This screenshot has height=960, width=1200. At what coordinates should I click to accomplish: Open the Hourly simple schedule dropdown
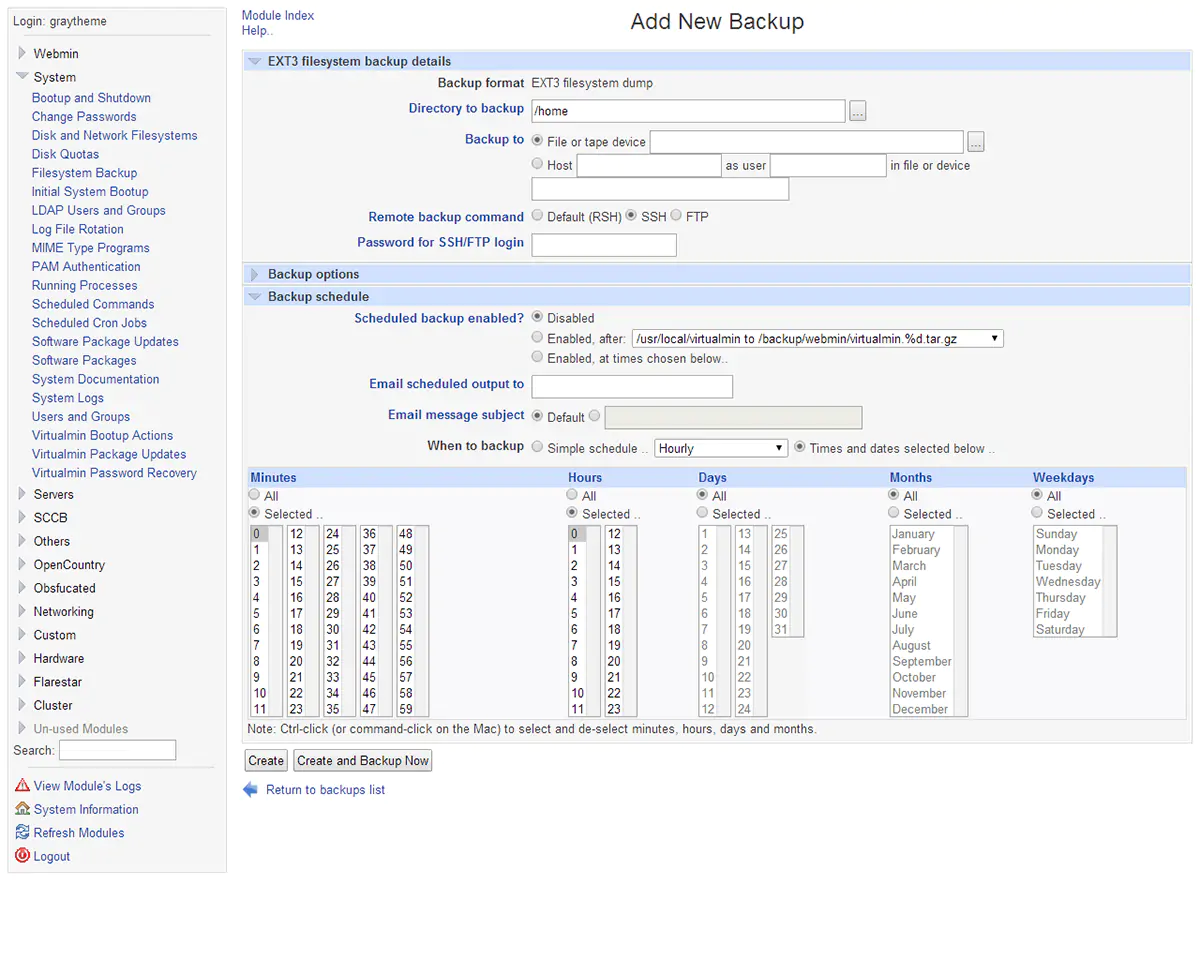(x=721, y=448)
